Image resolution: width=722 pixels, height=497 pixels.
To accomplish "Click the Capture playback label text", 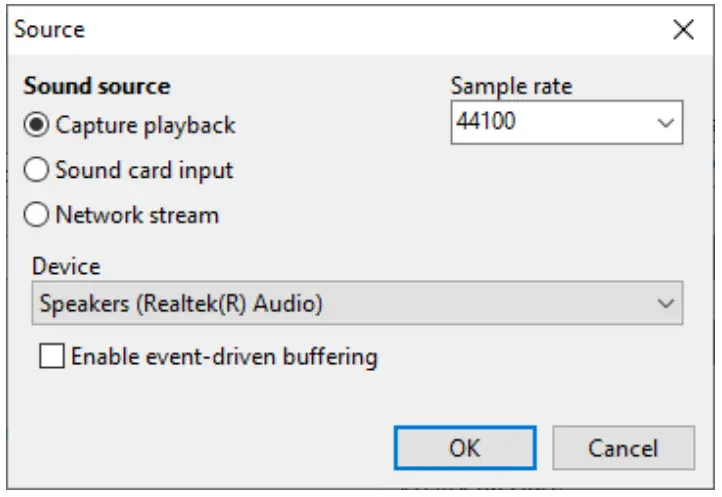I will point(146,126).
